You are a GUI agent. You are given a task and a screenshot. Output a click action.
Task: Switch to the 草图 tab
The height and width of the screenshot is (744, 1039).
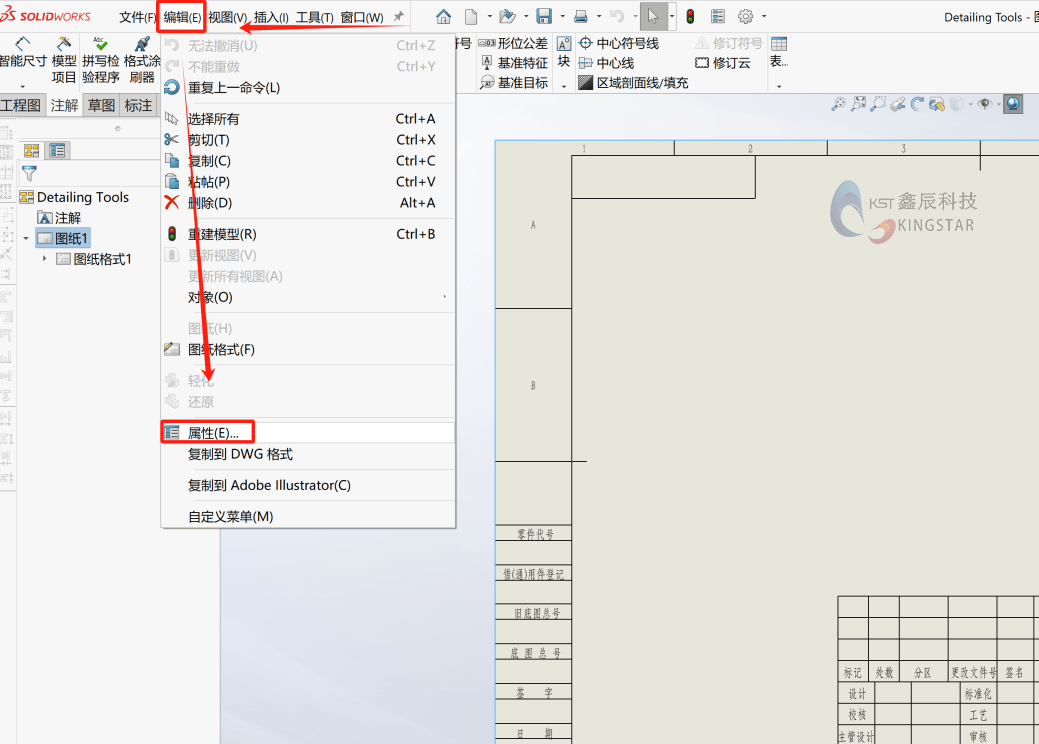coord(100,105)
